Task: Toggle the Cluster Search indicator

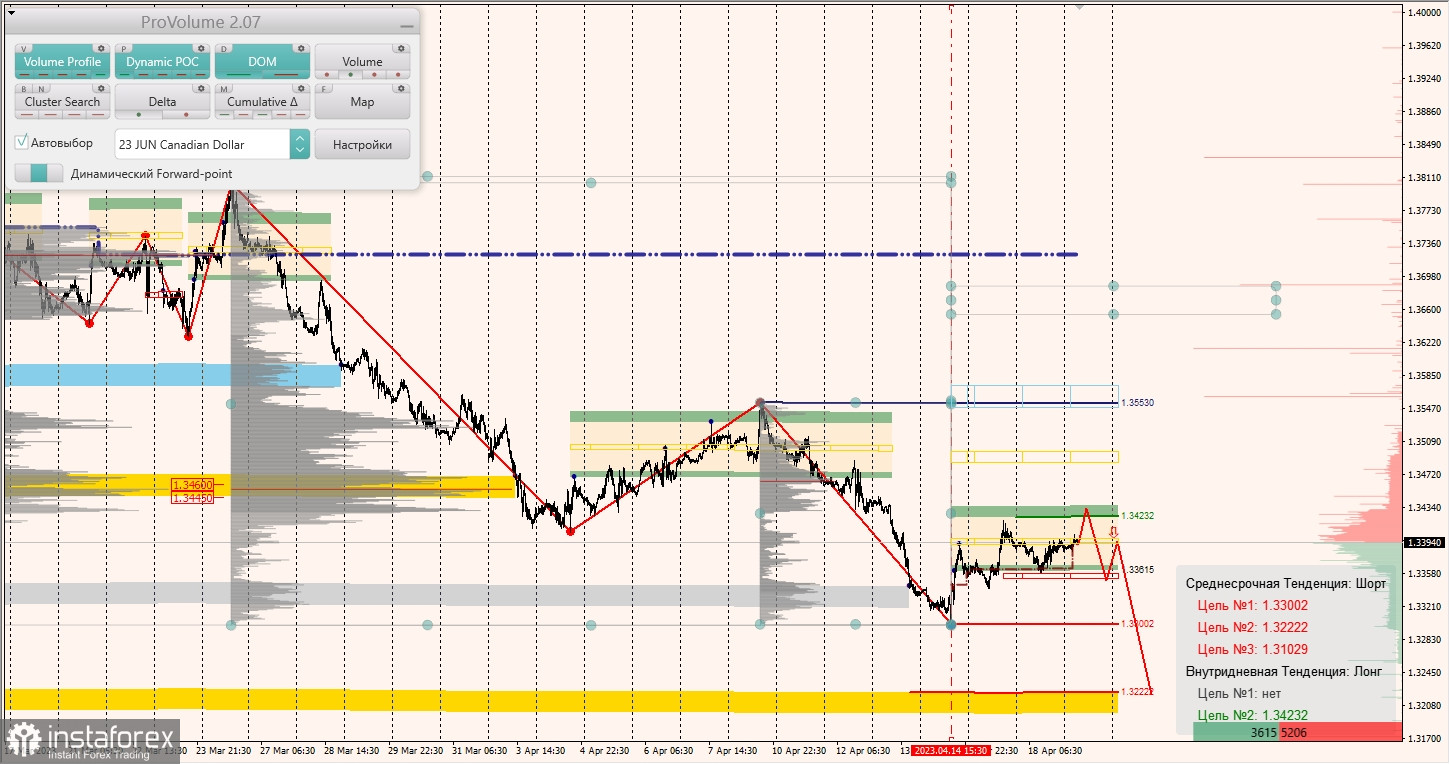Action: (62, 101)
